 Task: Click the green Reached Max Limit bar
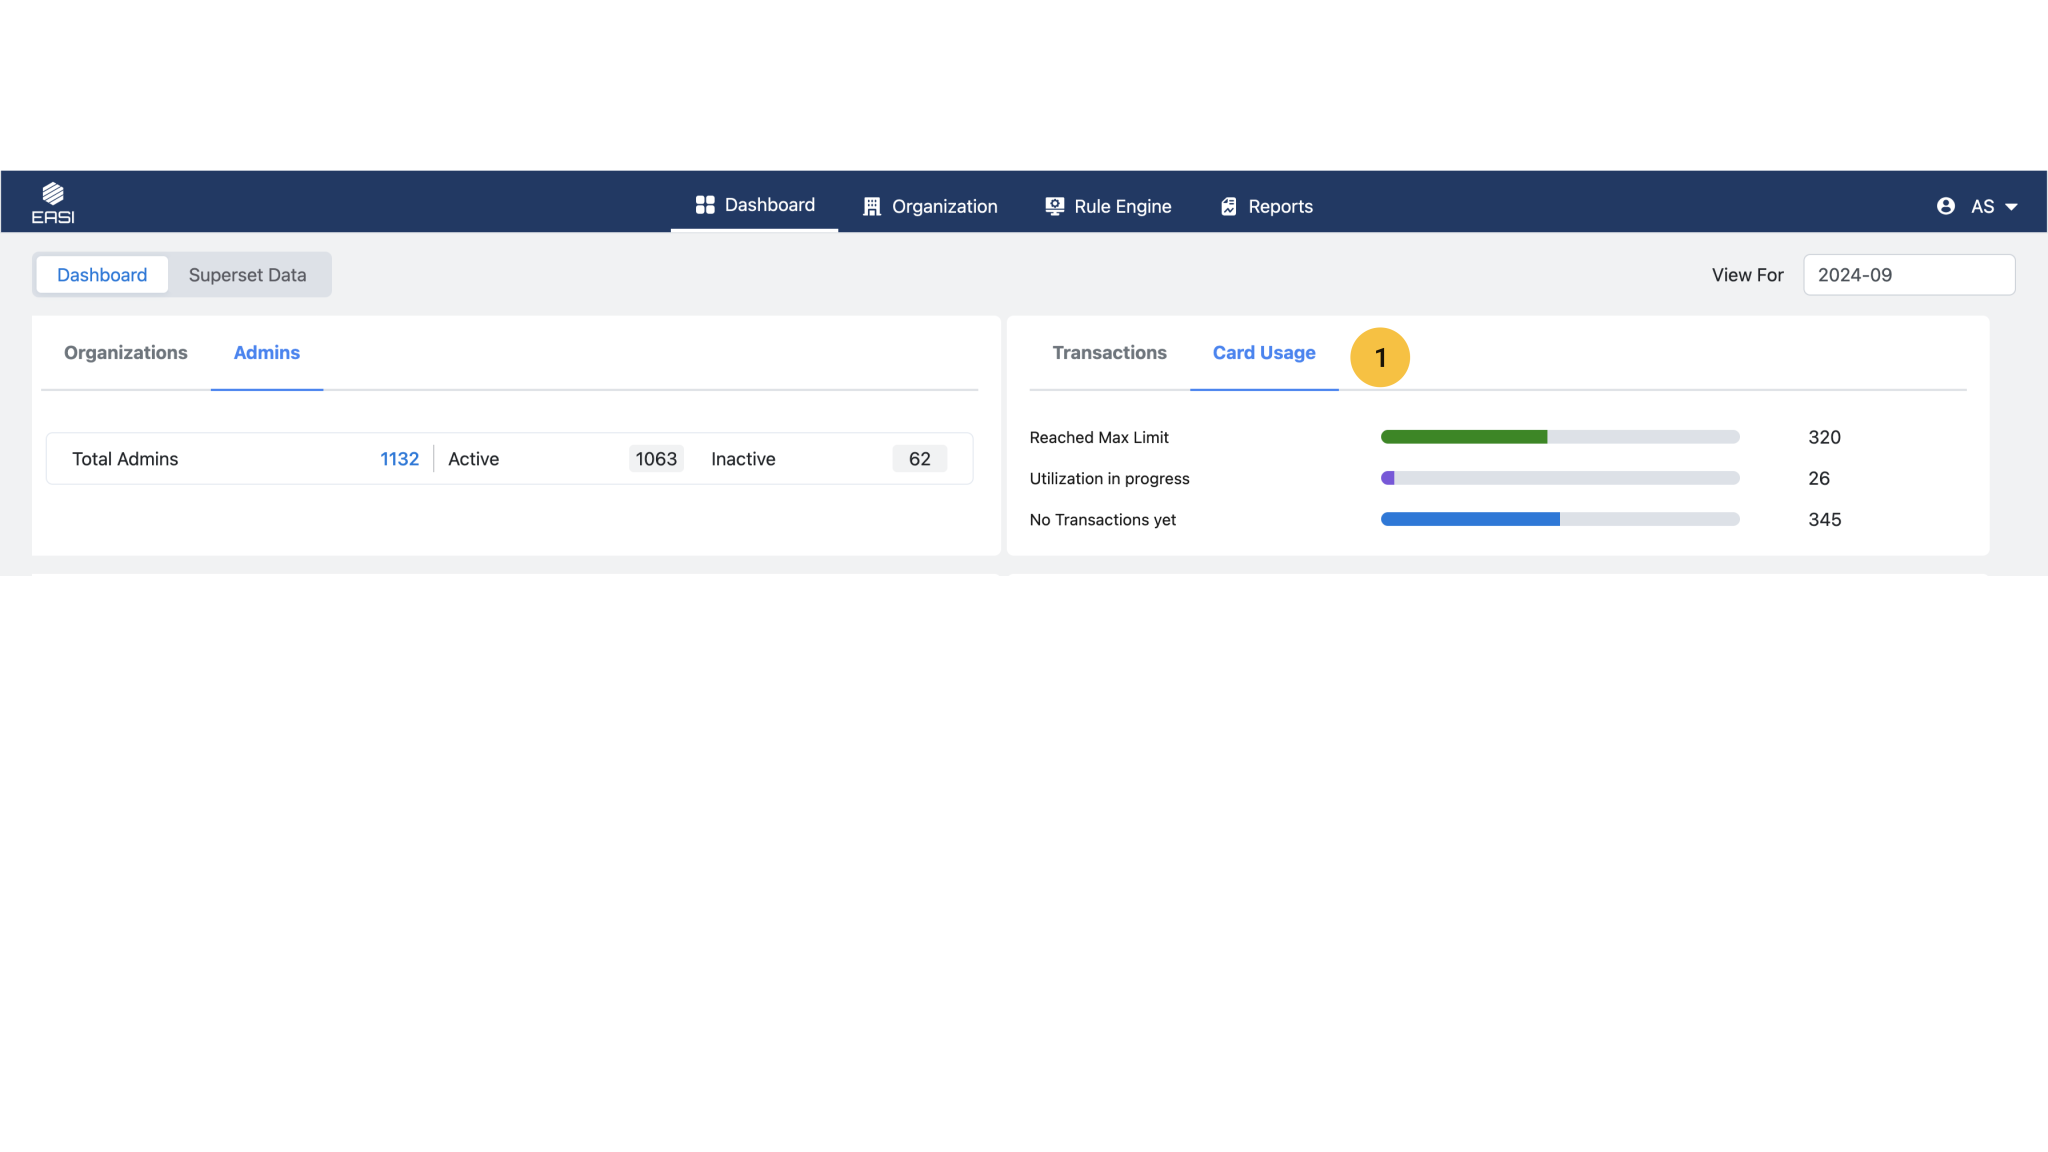coord(1463,437)
